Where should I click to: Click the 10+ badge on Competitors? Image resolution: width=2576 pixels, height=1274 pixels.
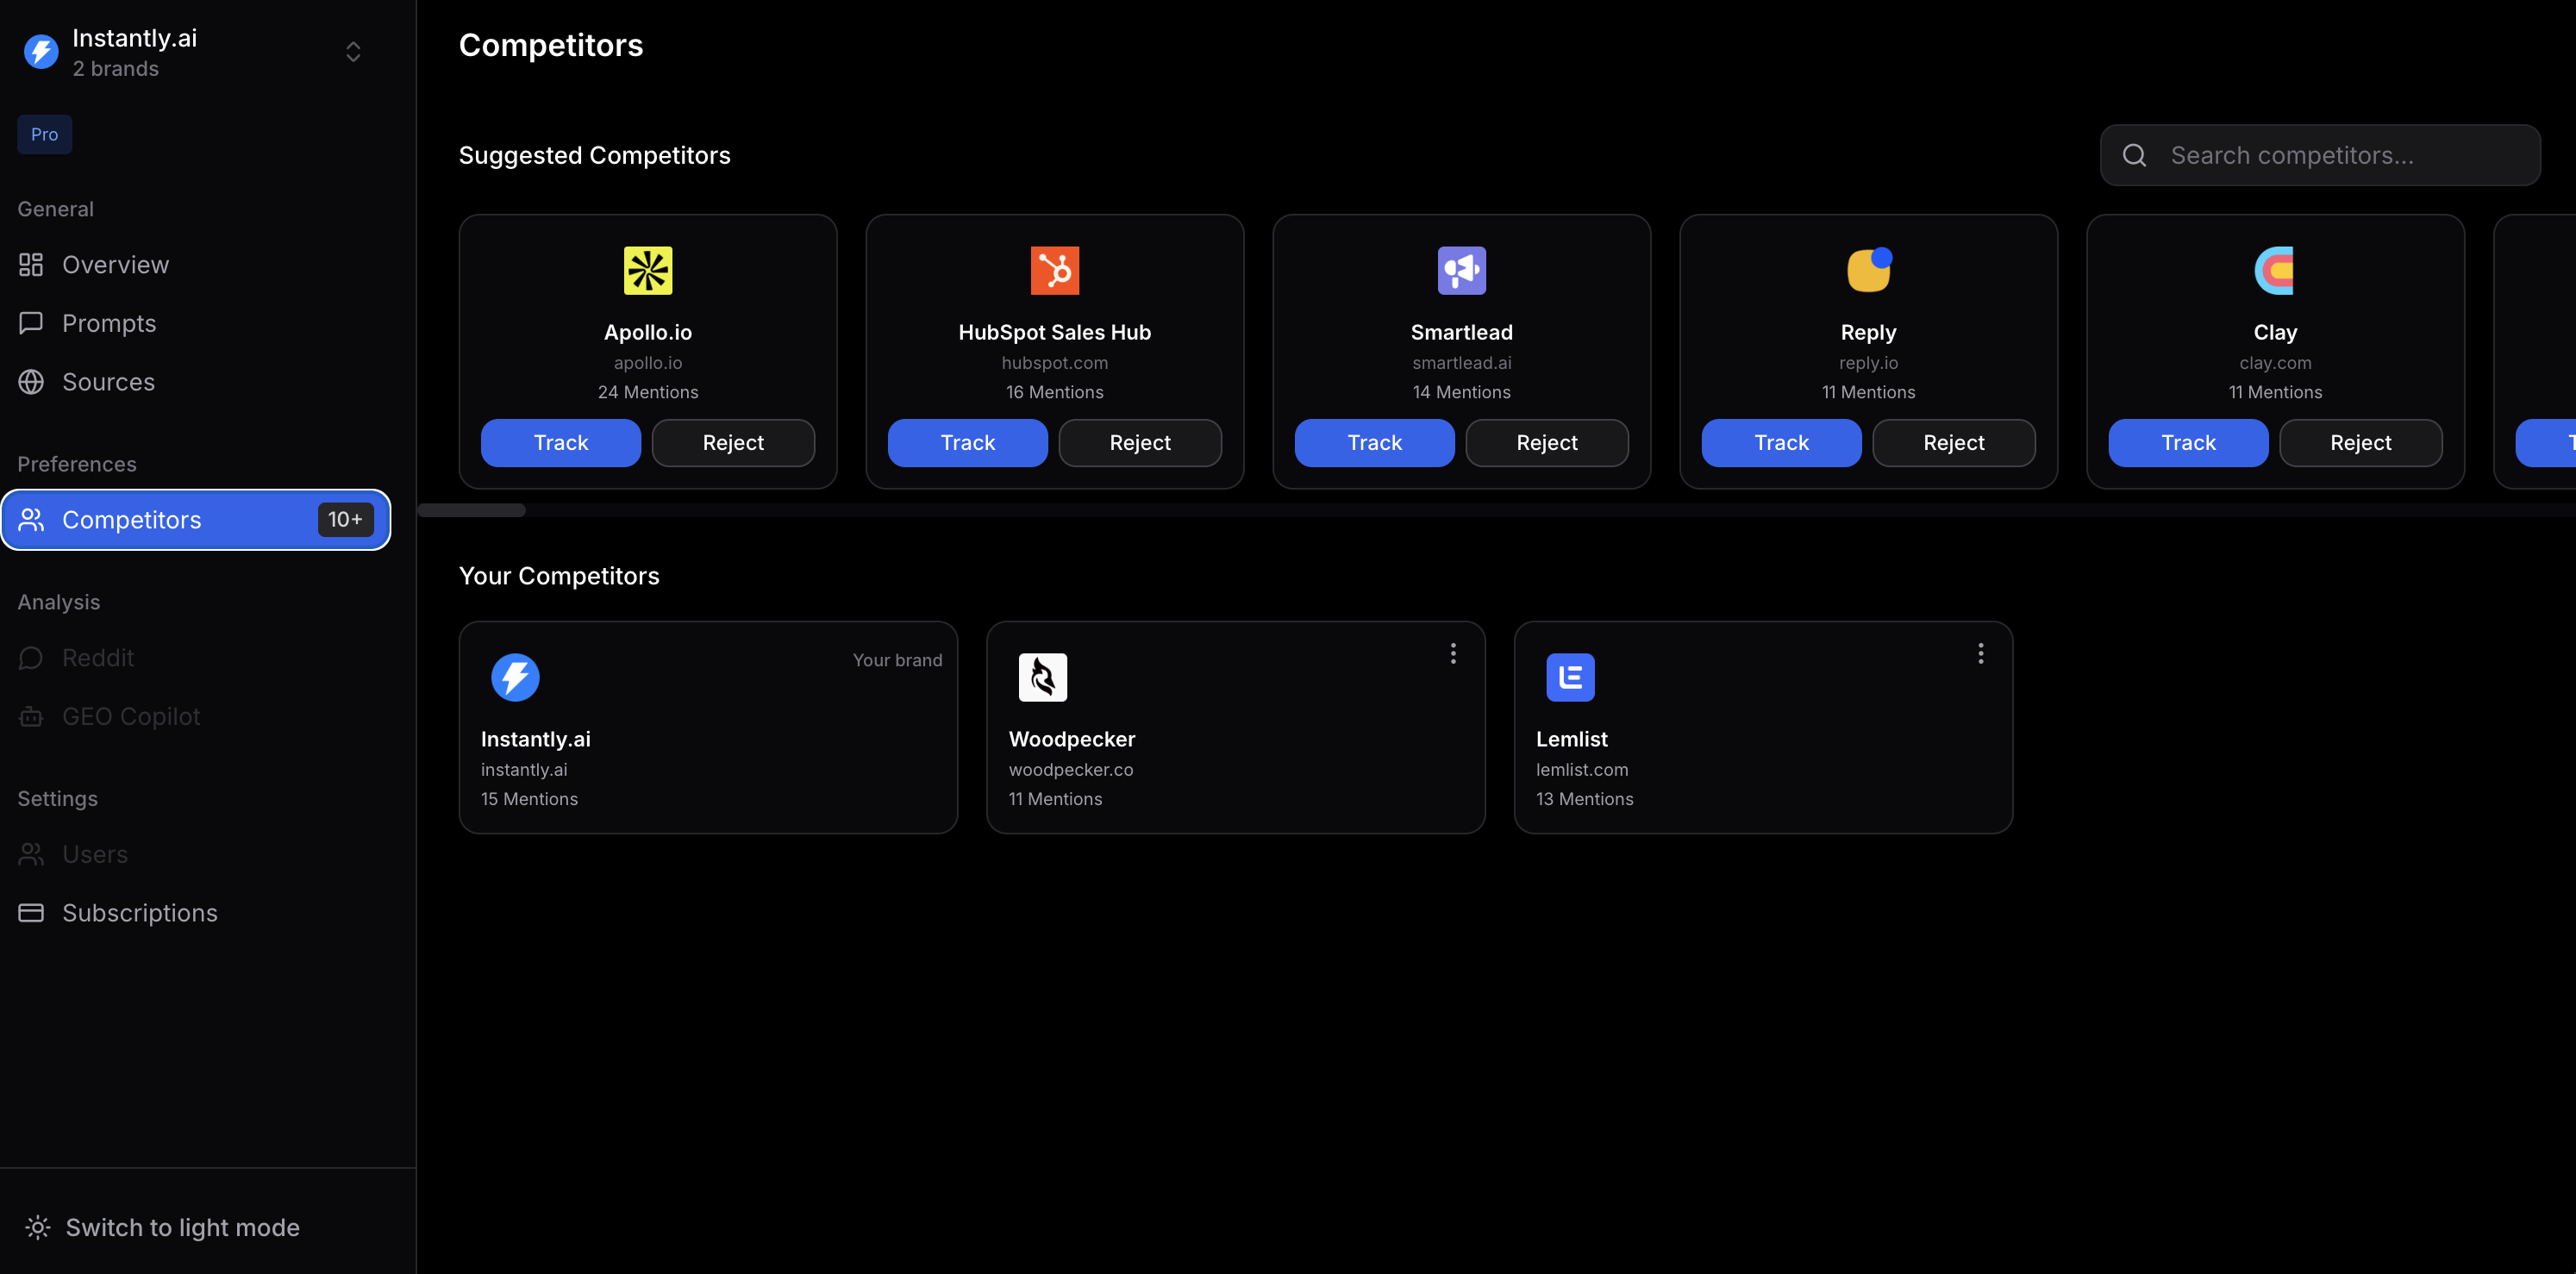[x=345, y=520]
